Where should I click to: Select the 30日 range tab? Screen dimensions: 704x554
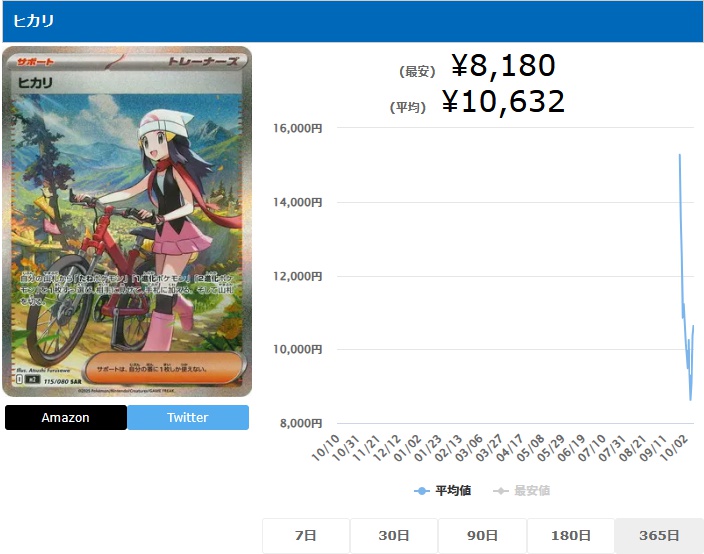pyautogui.click(x=394, y=536)
